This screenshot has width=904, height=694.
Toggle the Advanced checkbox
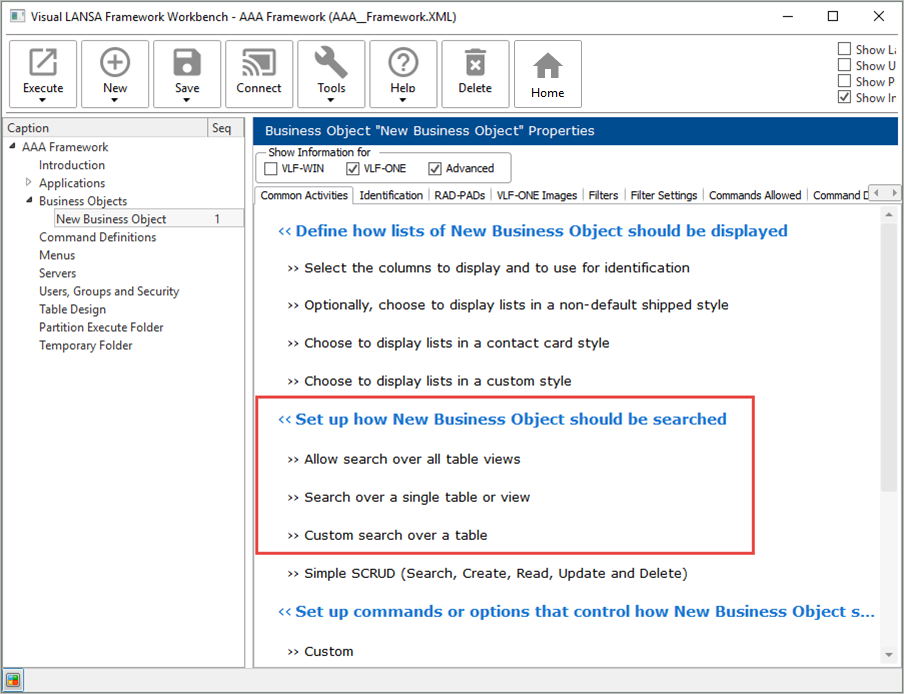435,169
